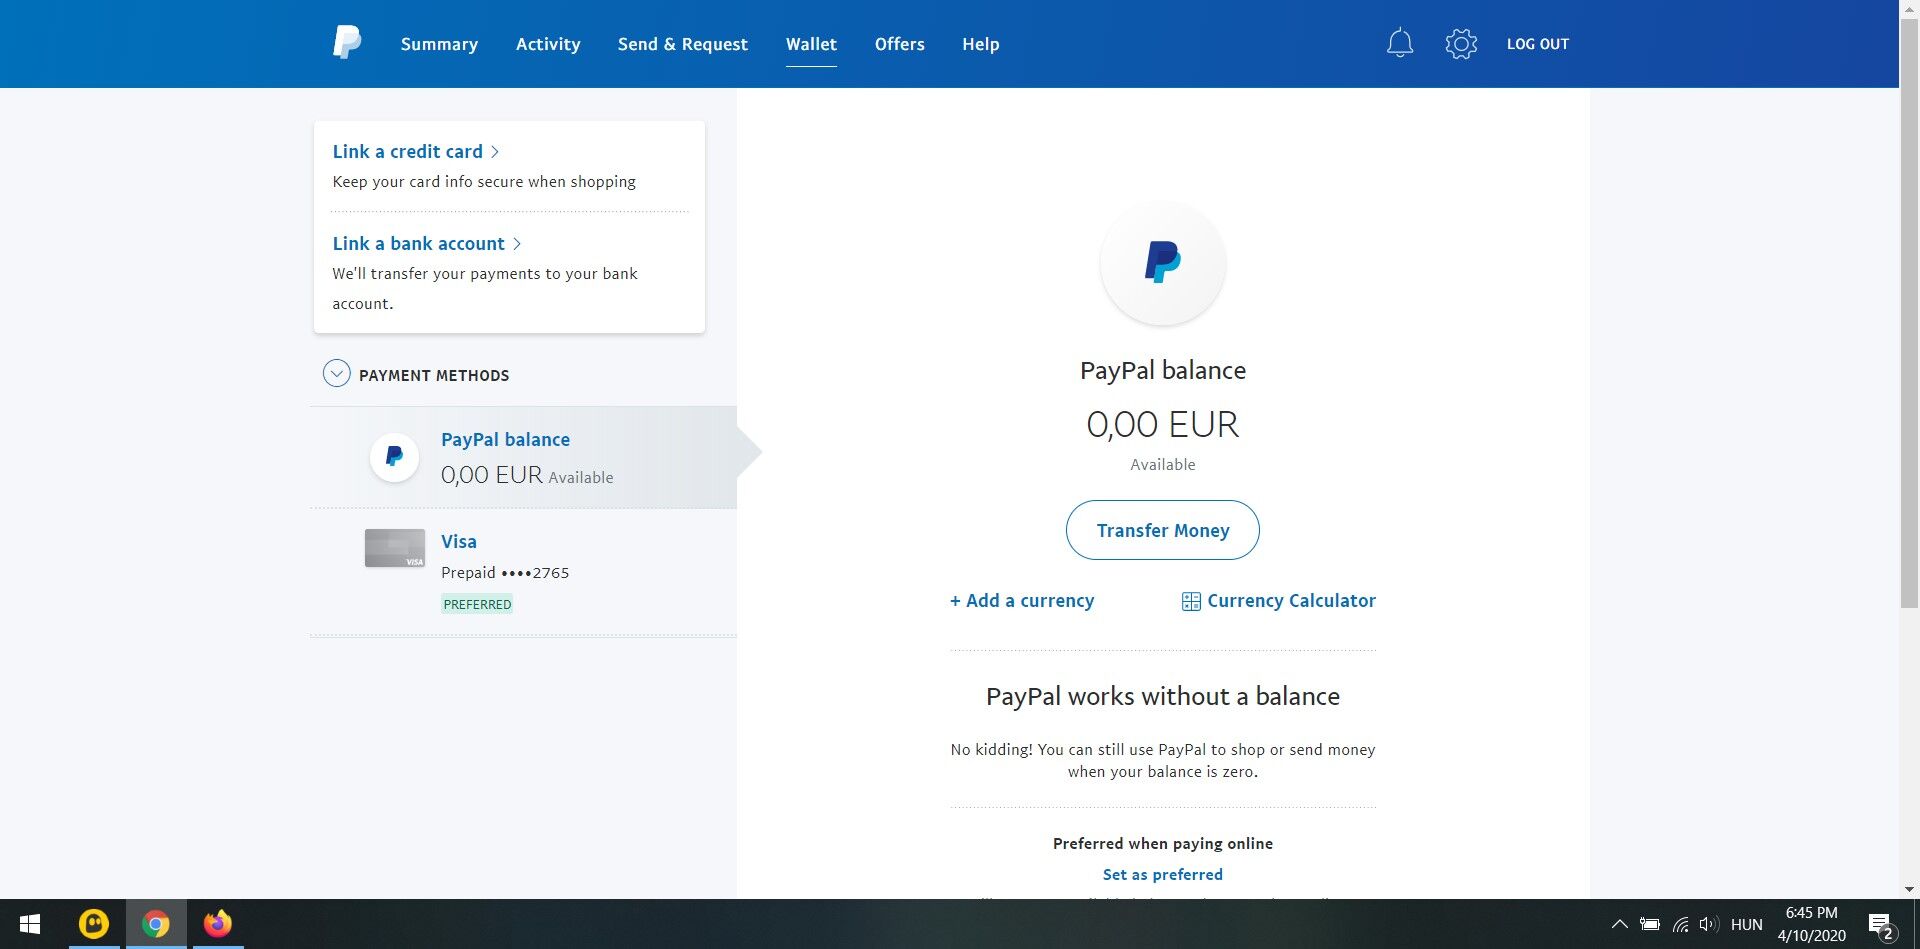Viewport: 1920px width, 949px height.
Task: Open the Windows Start menu
Action: [x=30, y=924]
